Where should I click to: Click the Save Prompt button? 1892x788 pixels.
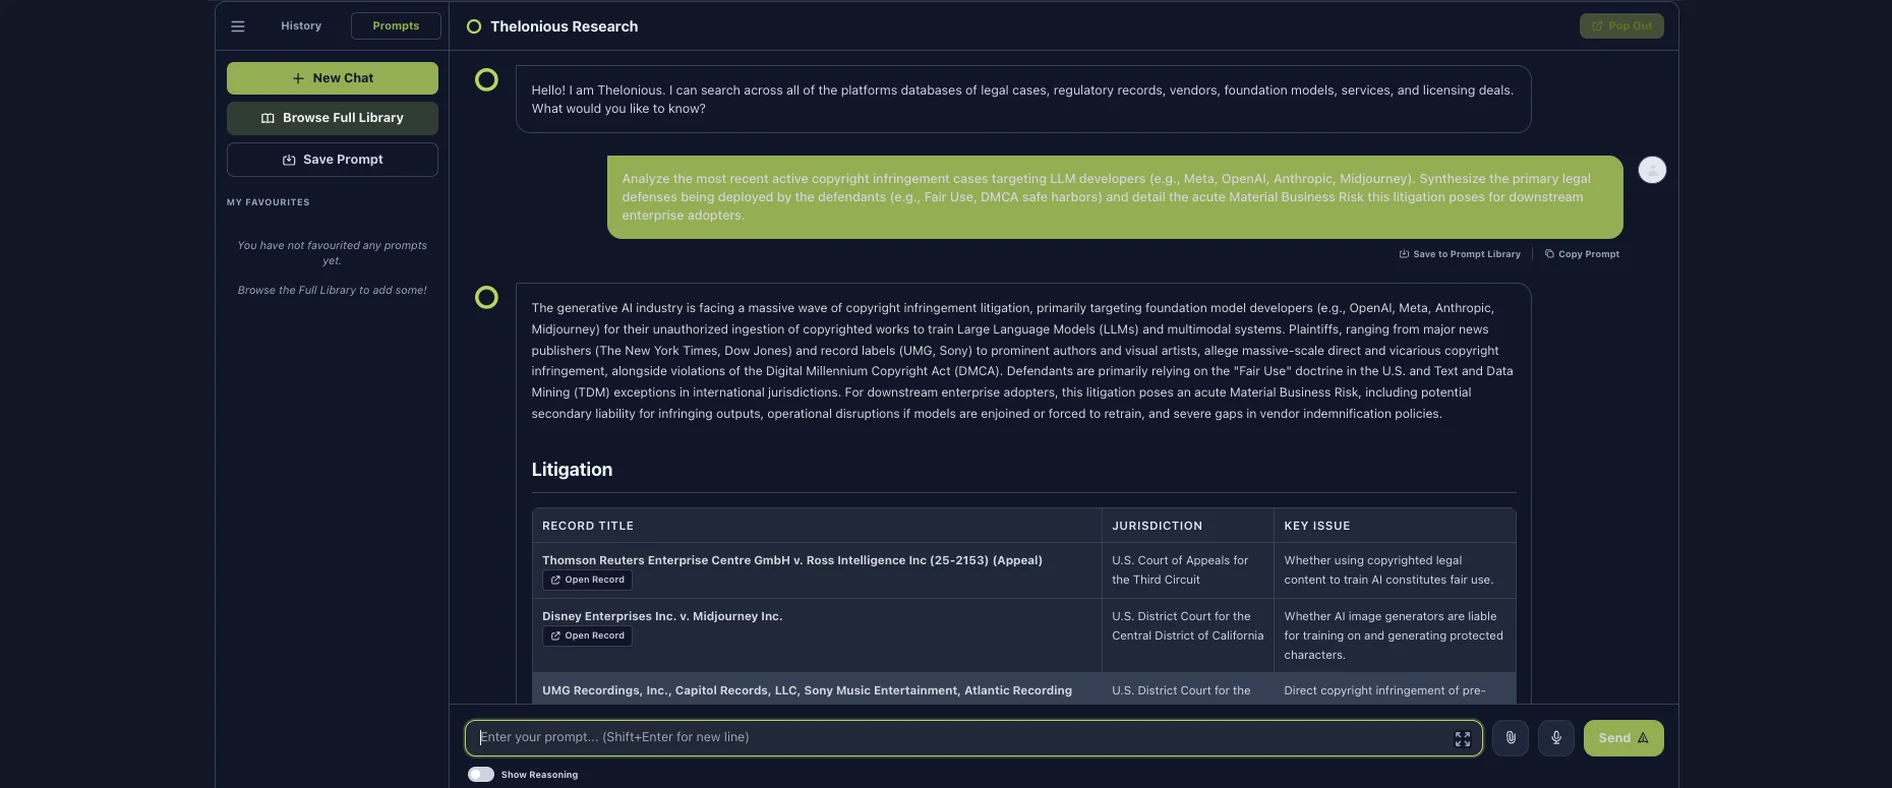click(332, 160)
